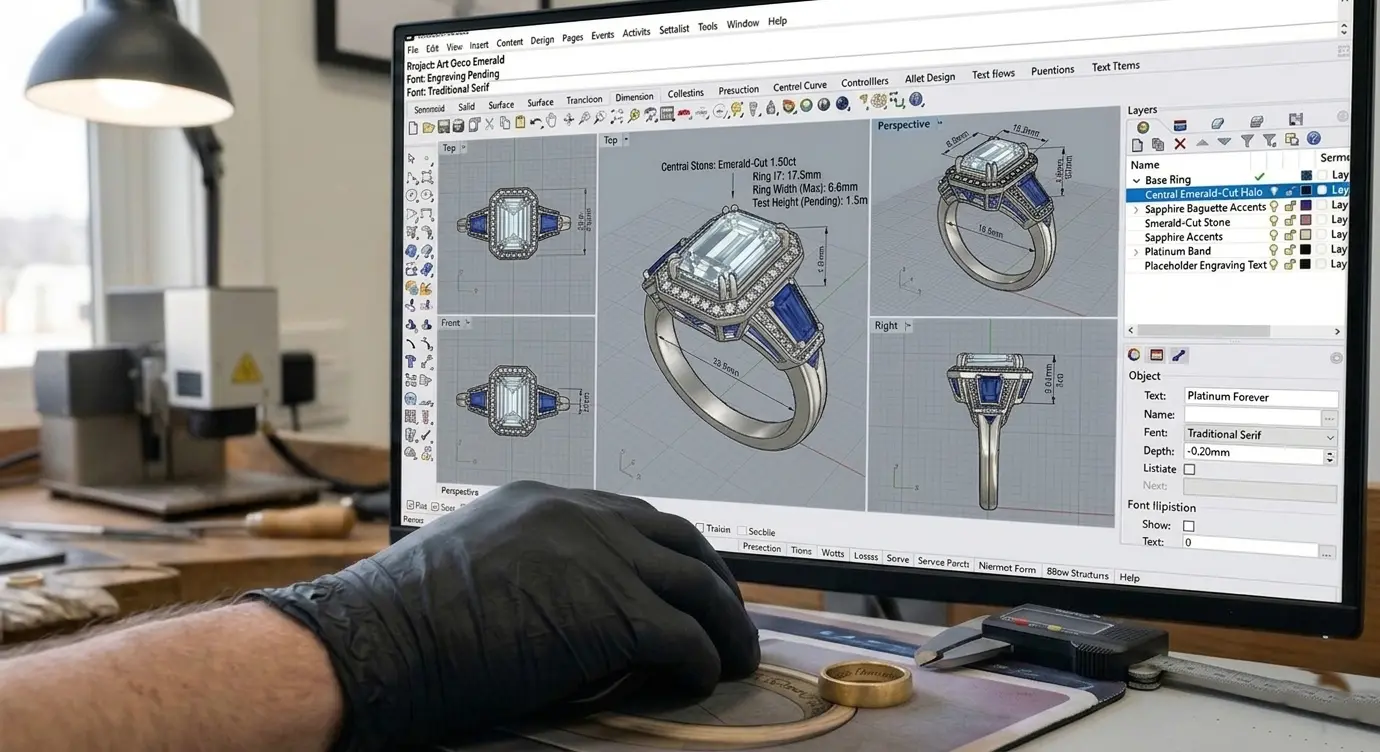The width and height of the screenshot is (1380, 752).
Task: Toggle visibility bulb for Central Emerald-Cut Halo
Action: pyautogui.click(x=1274, y=191)
